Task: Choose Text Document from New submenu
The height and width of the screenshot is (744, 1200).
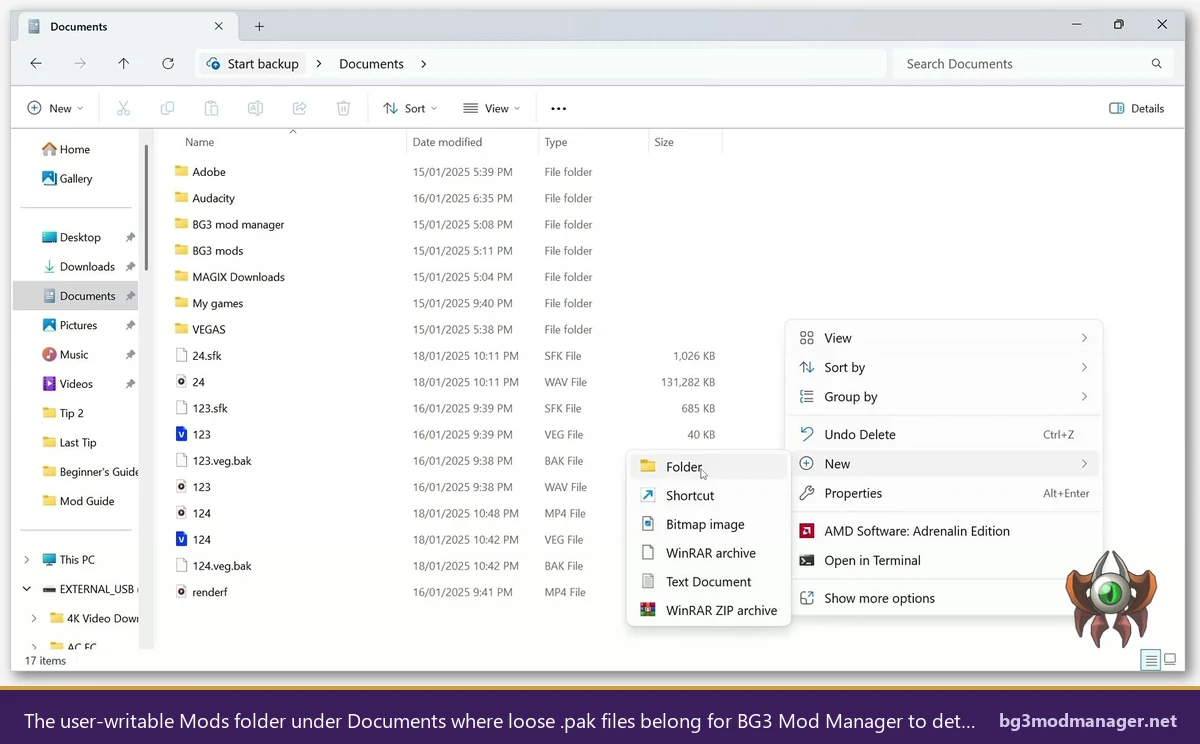Action: click(708, 582)
